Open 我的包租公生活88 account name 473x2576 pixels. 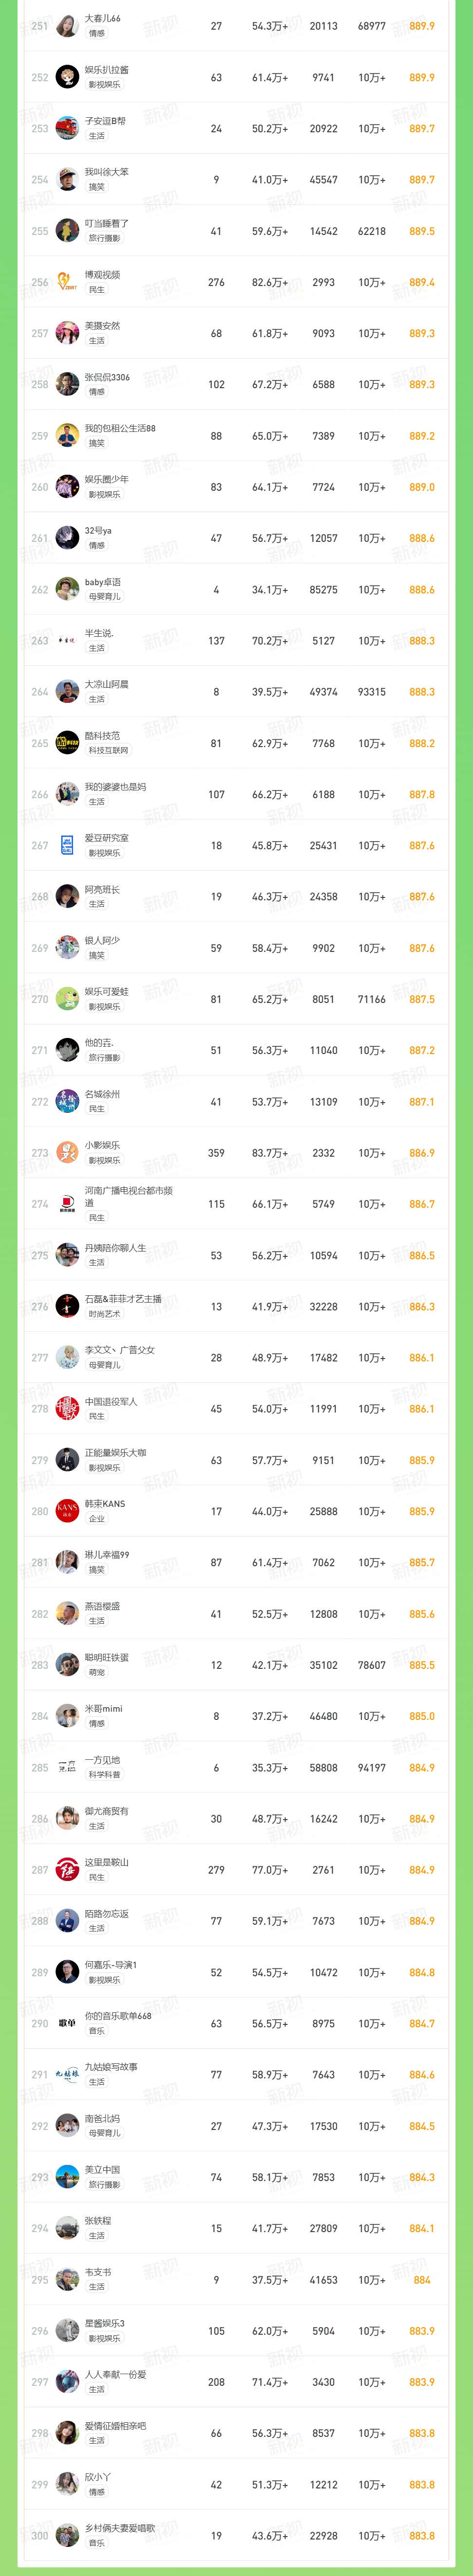point(120,428)
